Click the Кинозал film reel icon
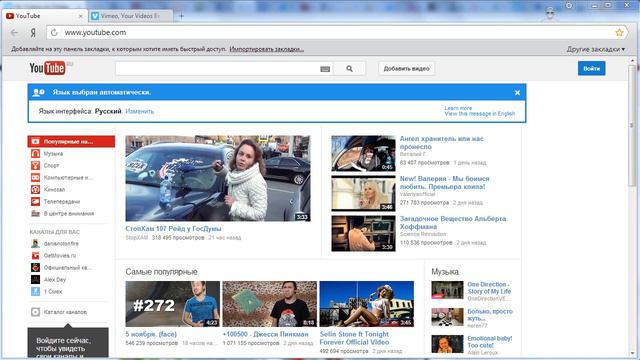The image size is (640, 360). [36, 189]
